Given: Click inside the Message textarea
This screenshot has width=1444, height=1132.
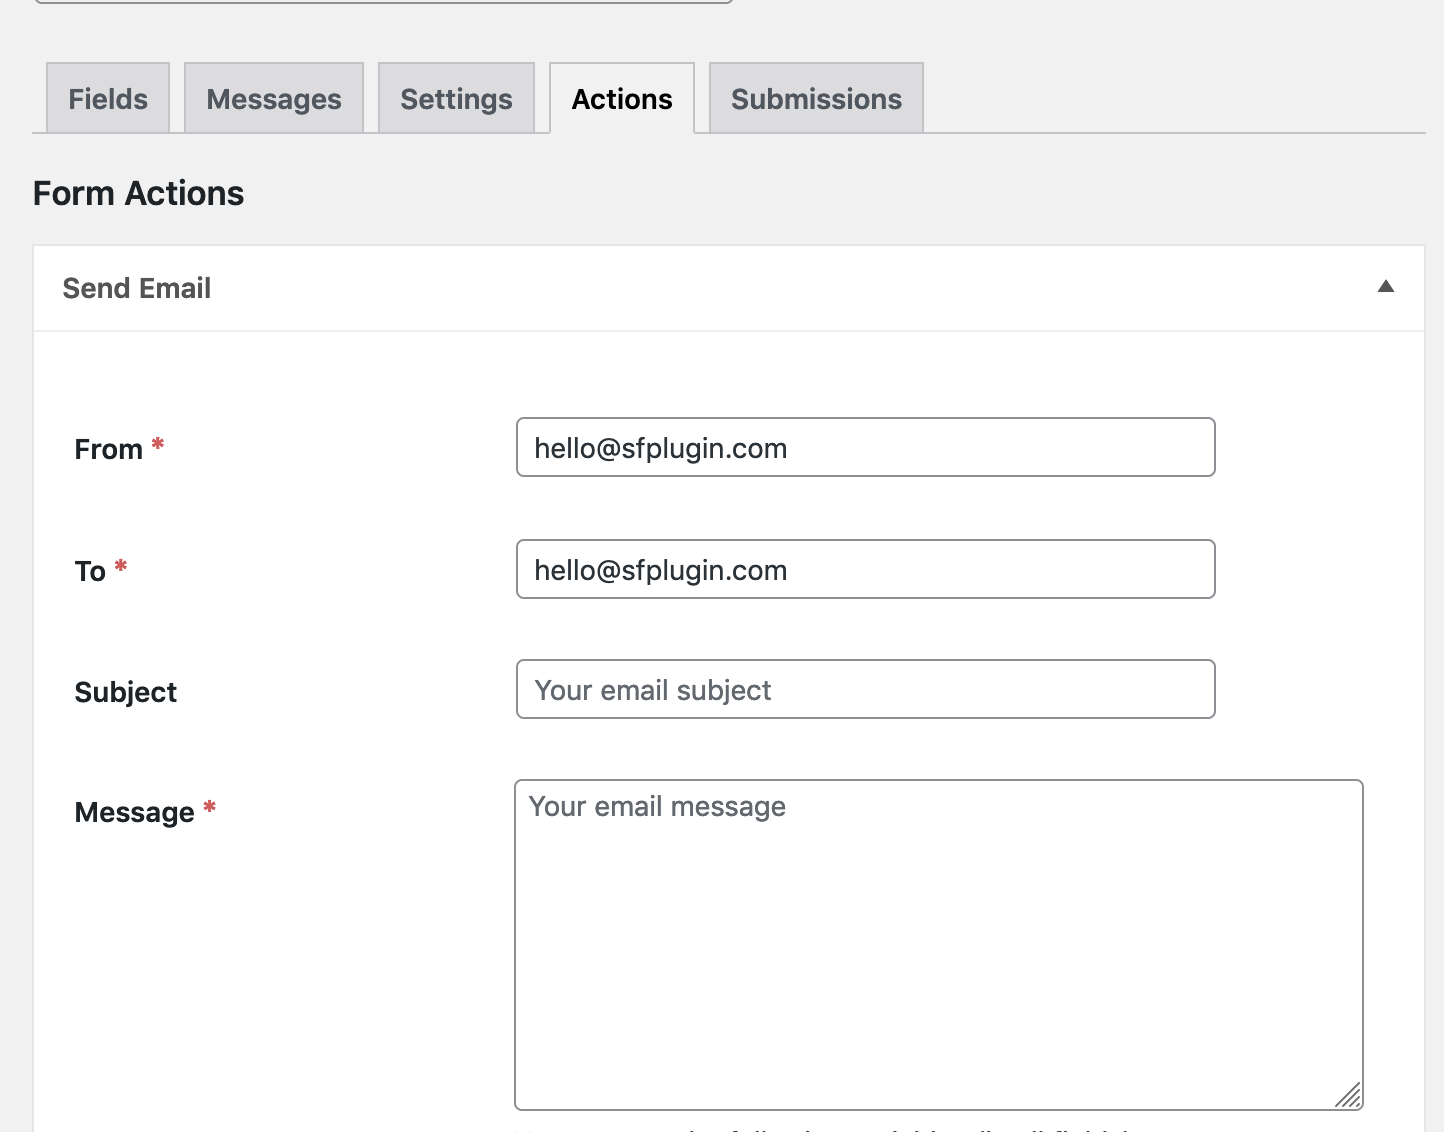Looking at the screenshot, I should click(938, 940).
